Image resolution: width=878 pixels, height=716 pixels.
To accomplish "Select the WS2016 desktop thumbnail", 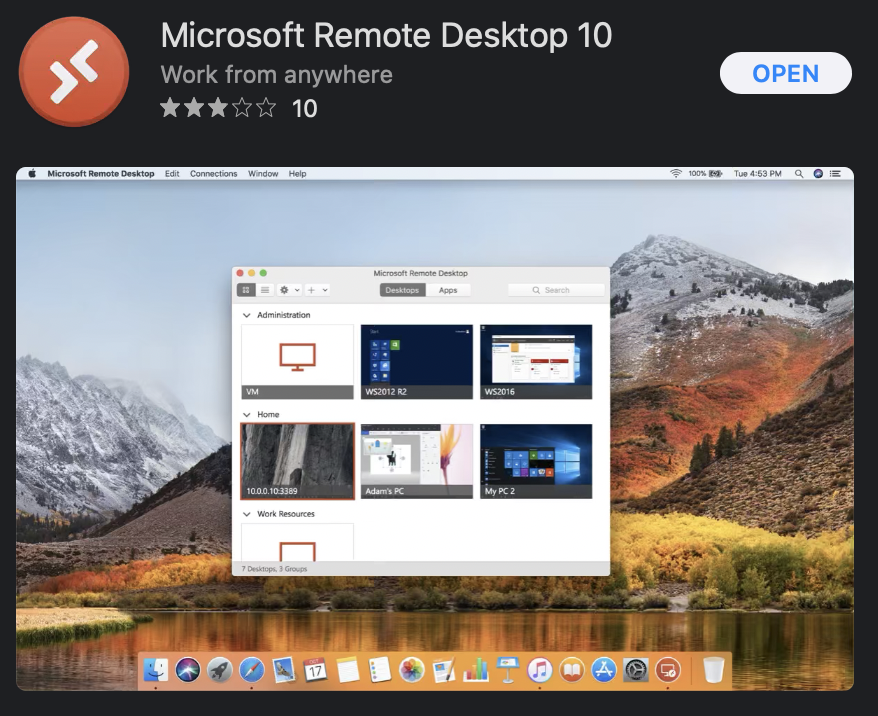I will tap(536, 362).
